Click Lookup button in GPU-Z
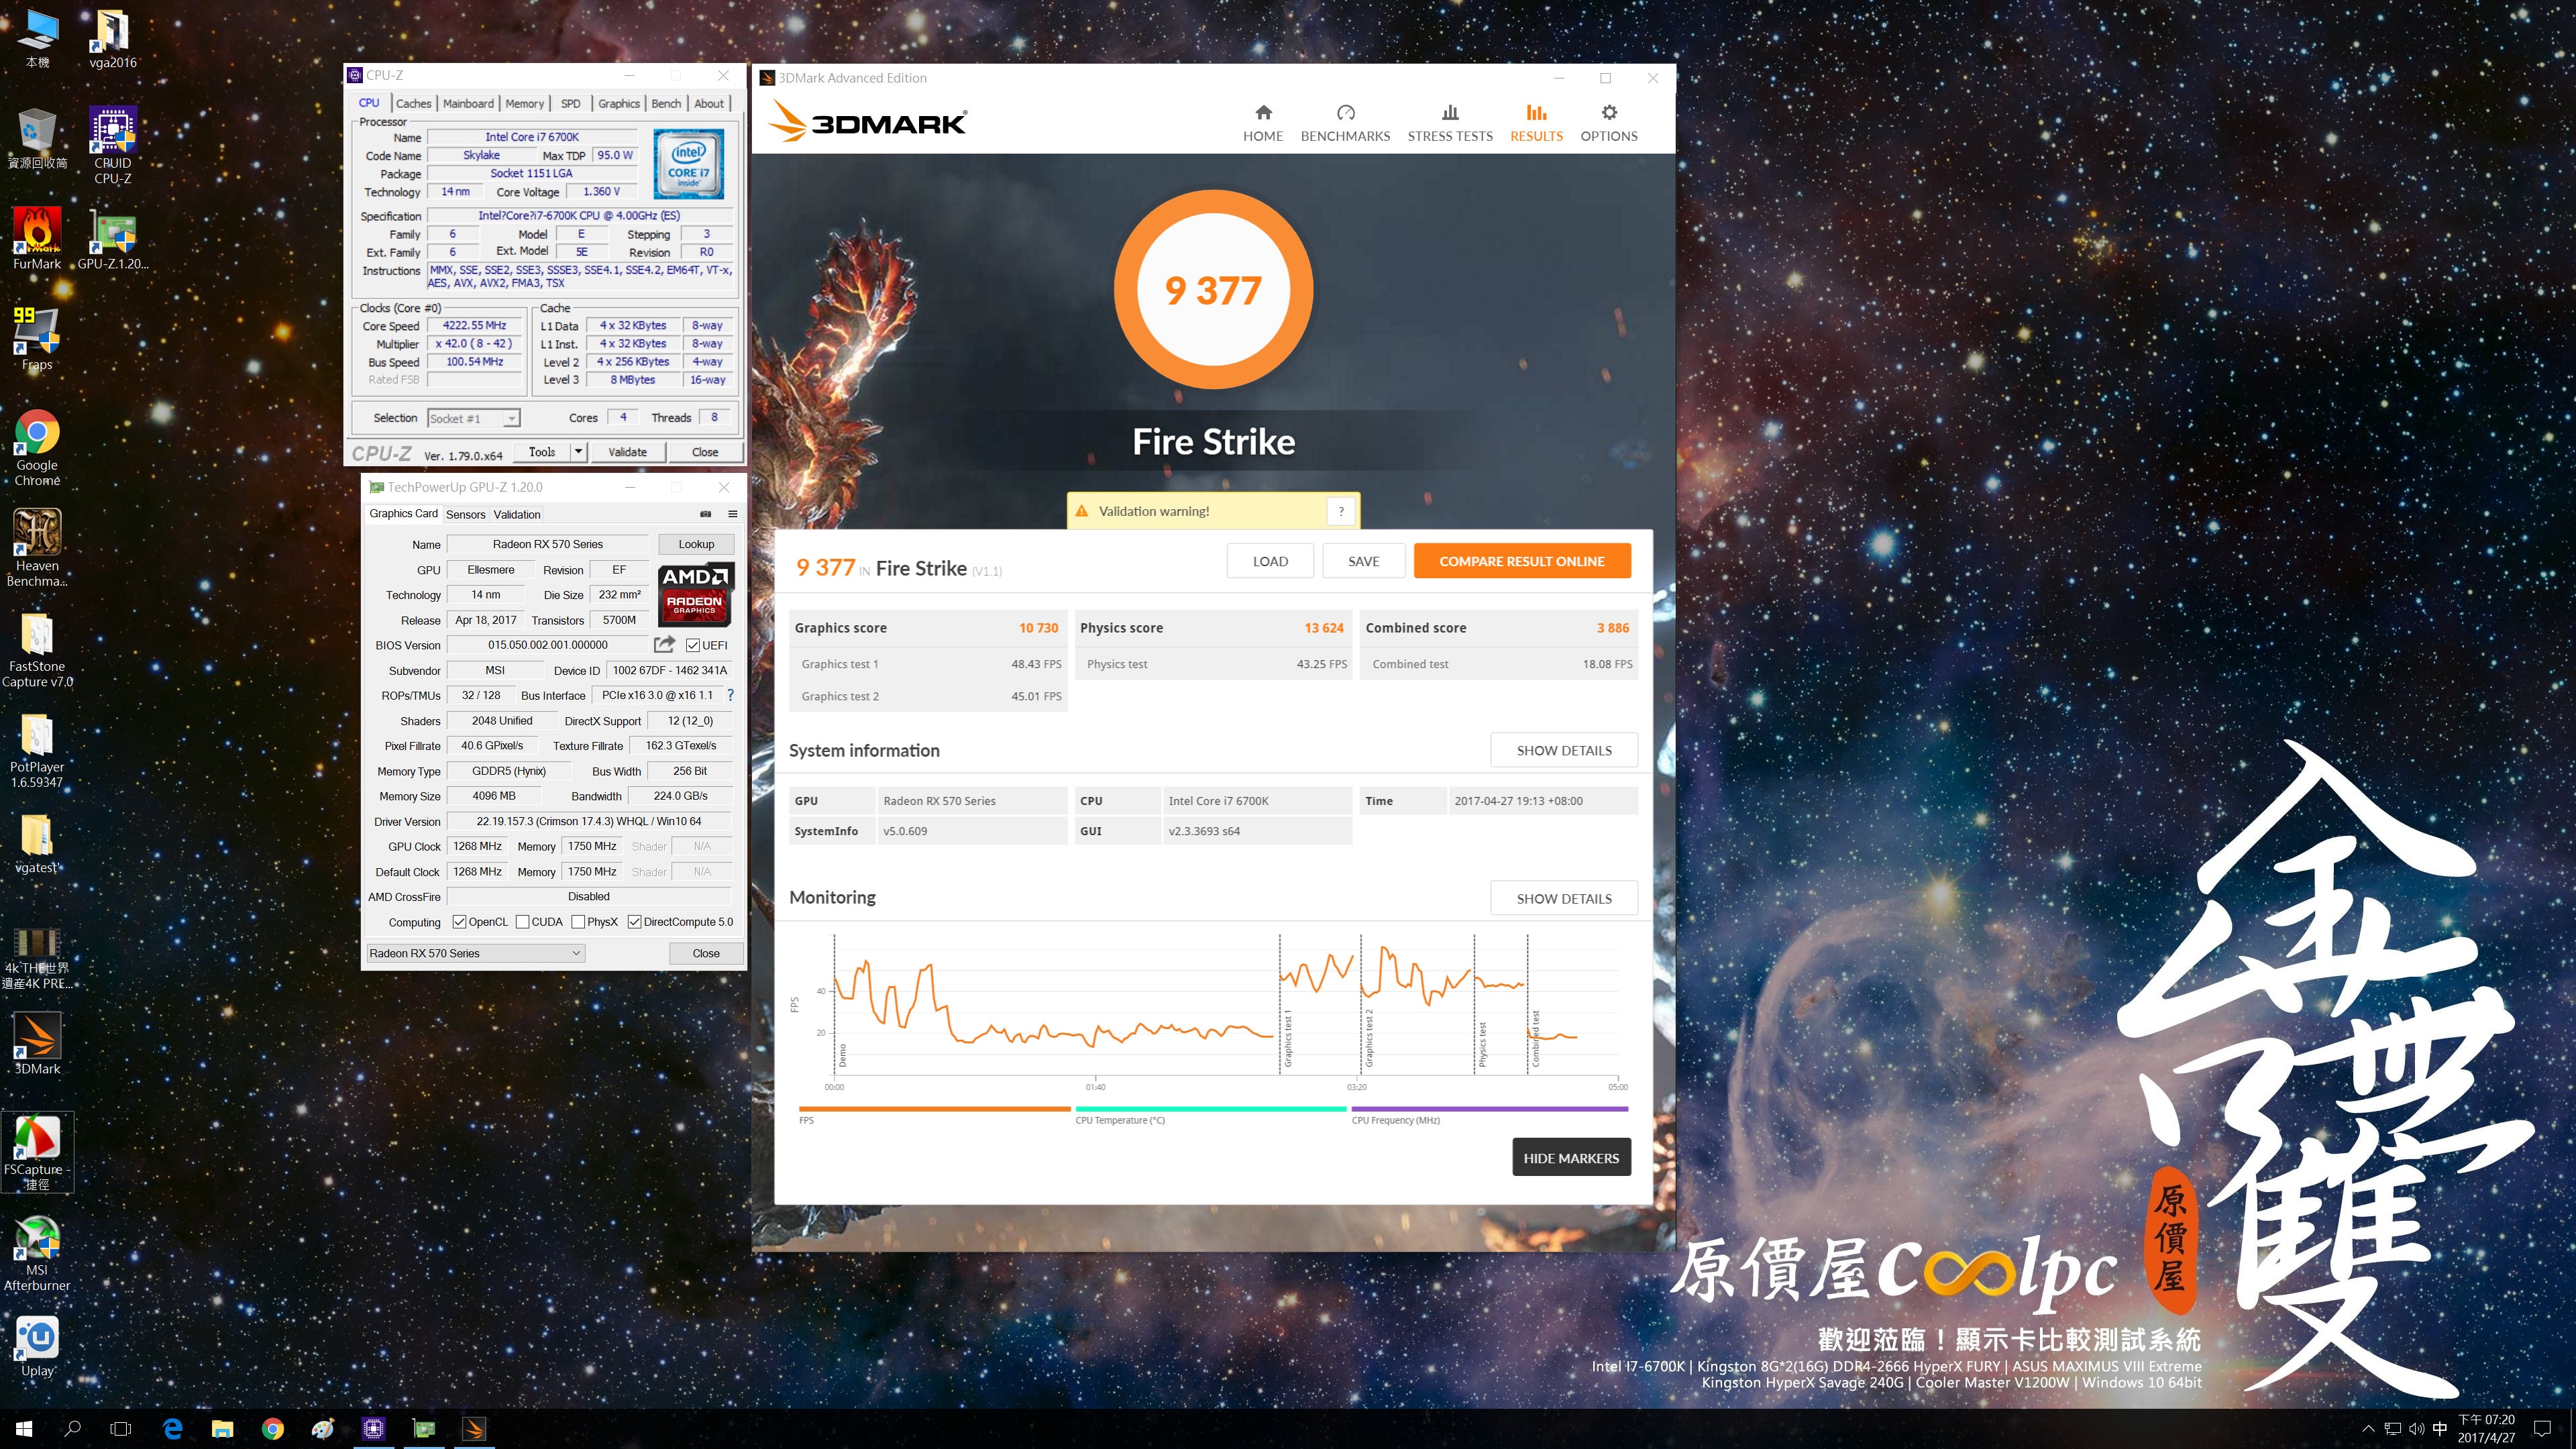This screenshot has height=1449, width=2576. 696,544
